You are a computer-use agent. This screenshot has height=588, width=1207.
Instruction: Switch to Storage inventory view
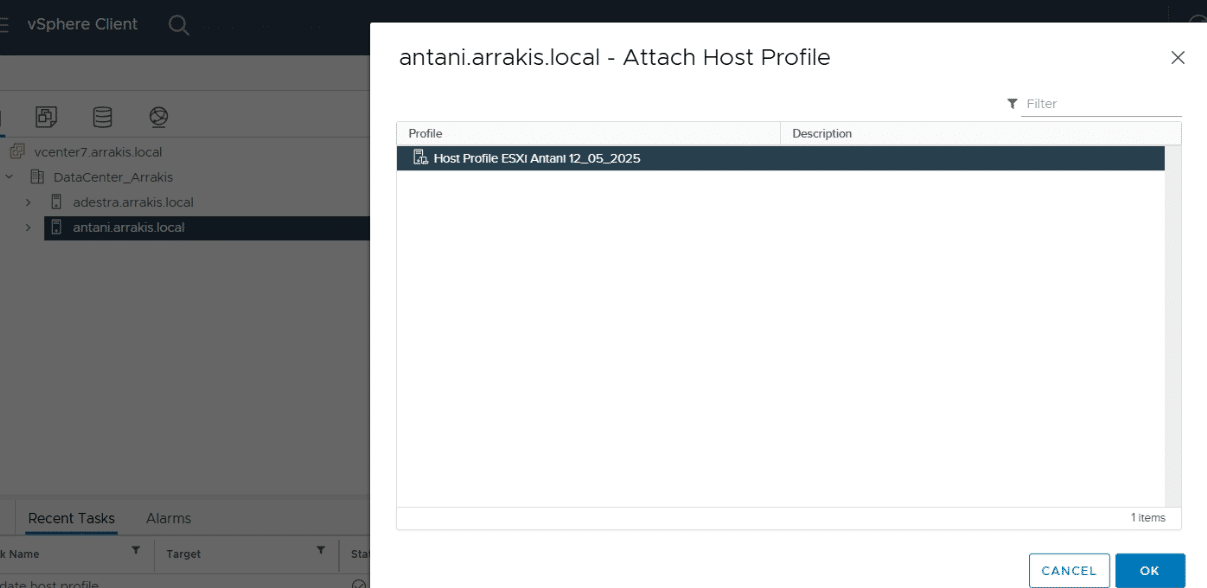[102, 117]
